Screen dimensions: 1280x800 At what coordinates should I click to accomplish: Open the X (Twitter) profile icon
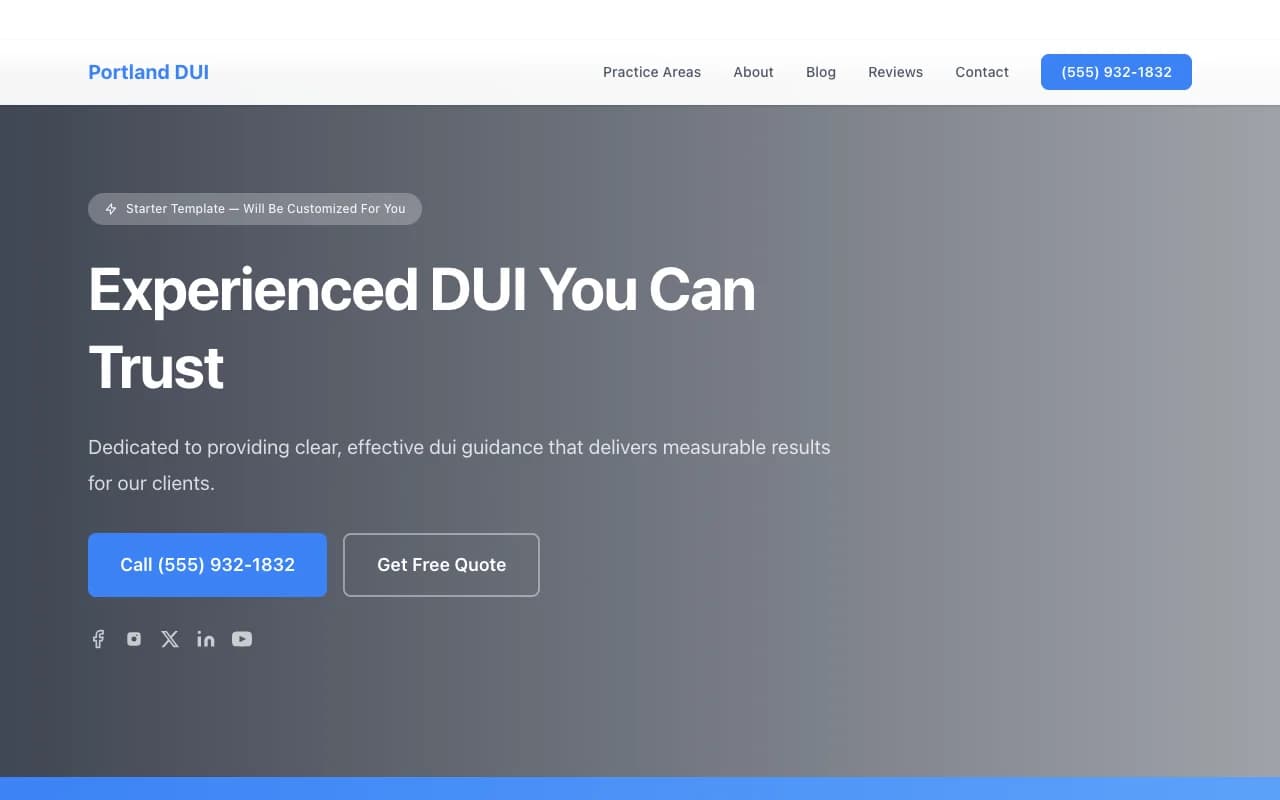click(170, 639)
